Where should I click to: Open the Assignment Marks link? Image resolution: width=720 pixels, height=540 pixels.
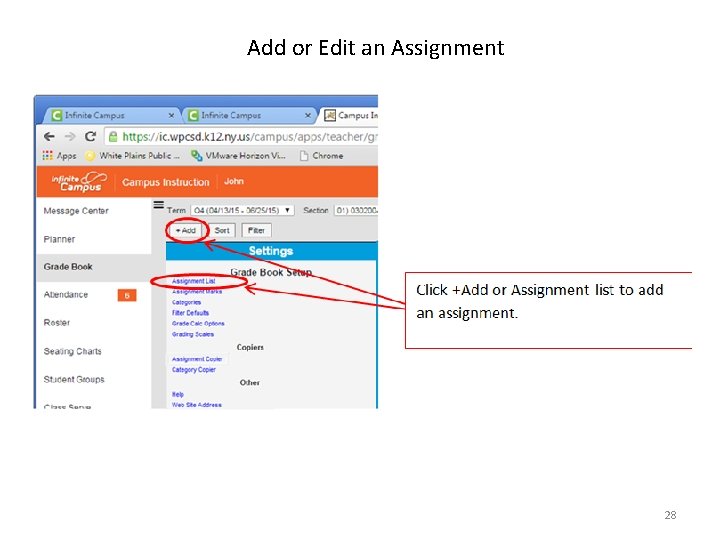(x=197, y=292)
